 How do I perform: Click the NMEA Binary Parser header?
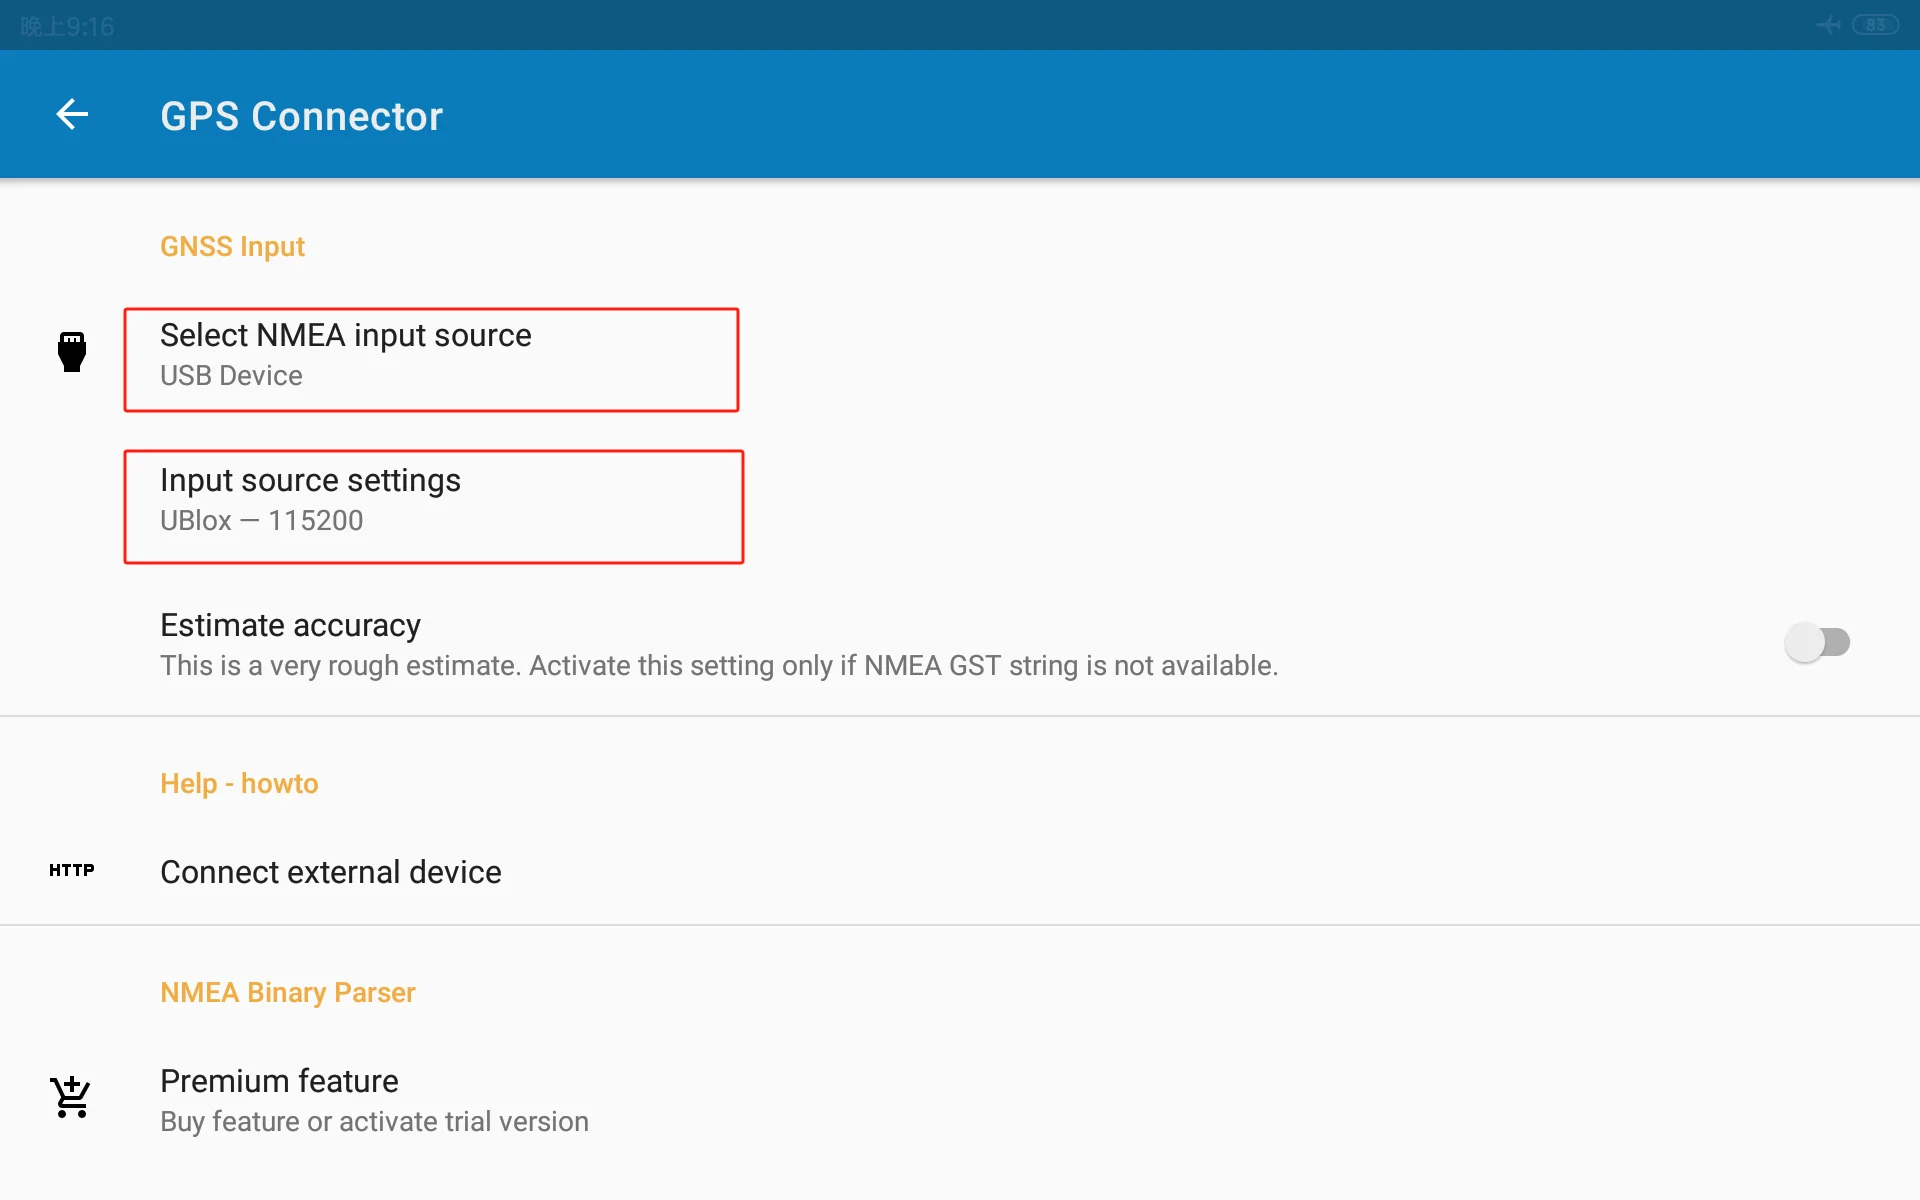[x=287, y=992]
